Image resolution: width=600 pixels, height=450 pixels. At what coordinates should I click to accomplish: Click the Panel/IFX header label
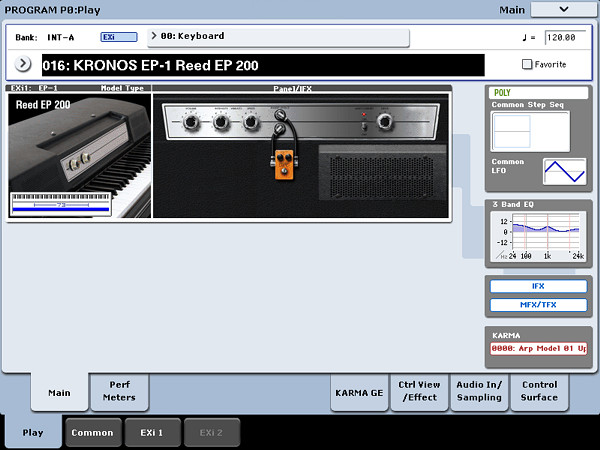pos(292,89)
